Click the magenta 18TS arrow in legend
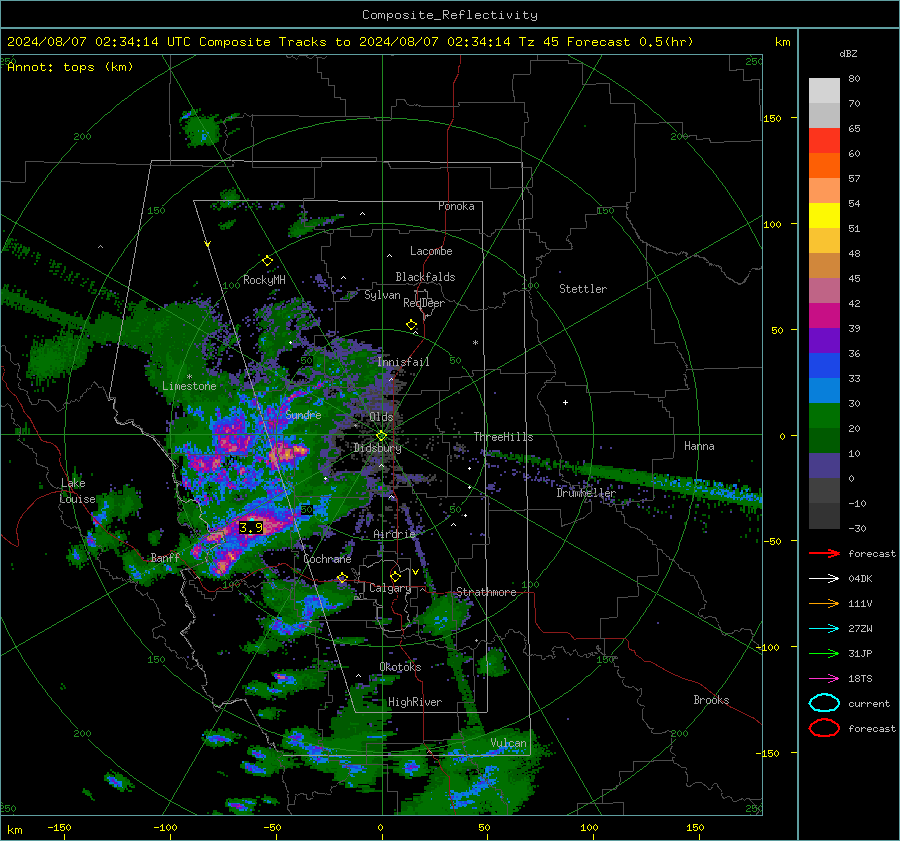The image size is (900, 841). pos(824,679)
